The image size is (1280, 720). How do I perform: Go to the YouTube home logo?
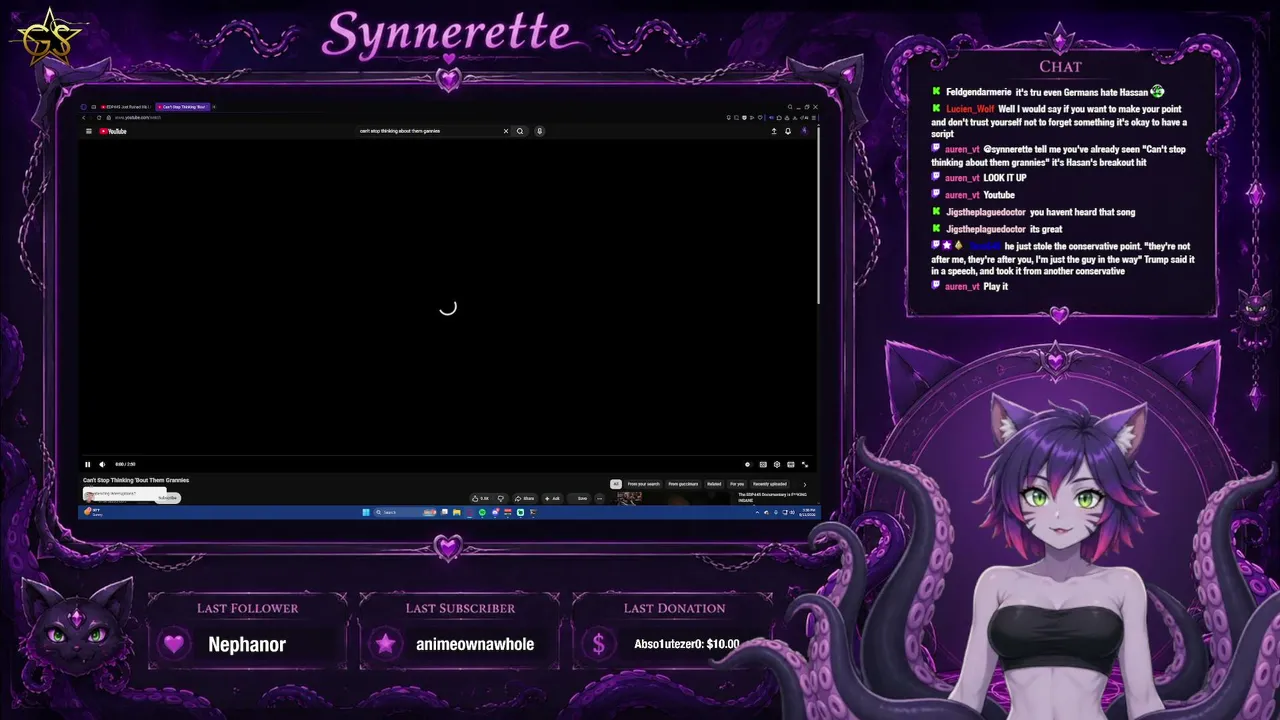(x=113, y=131)
